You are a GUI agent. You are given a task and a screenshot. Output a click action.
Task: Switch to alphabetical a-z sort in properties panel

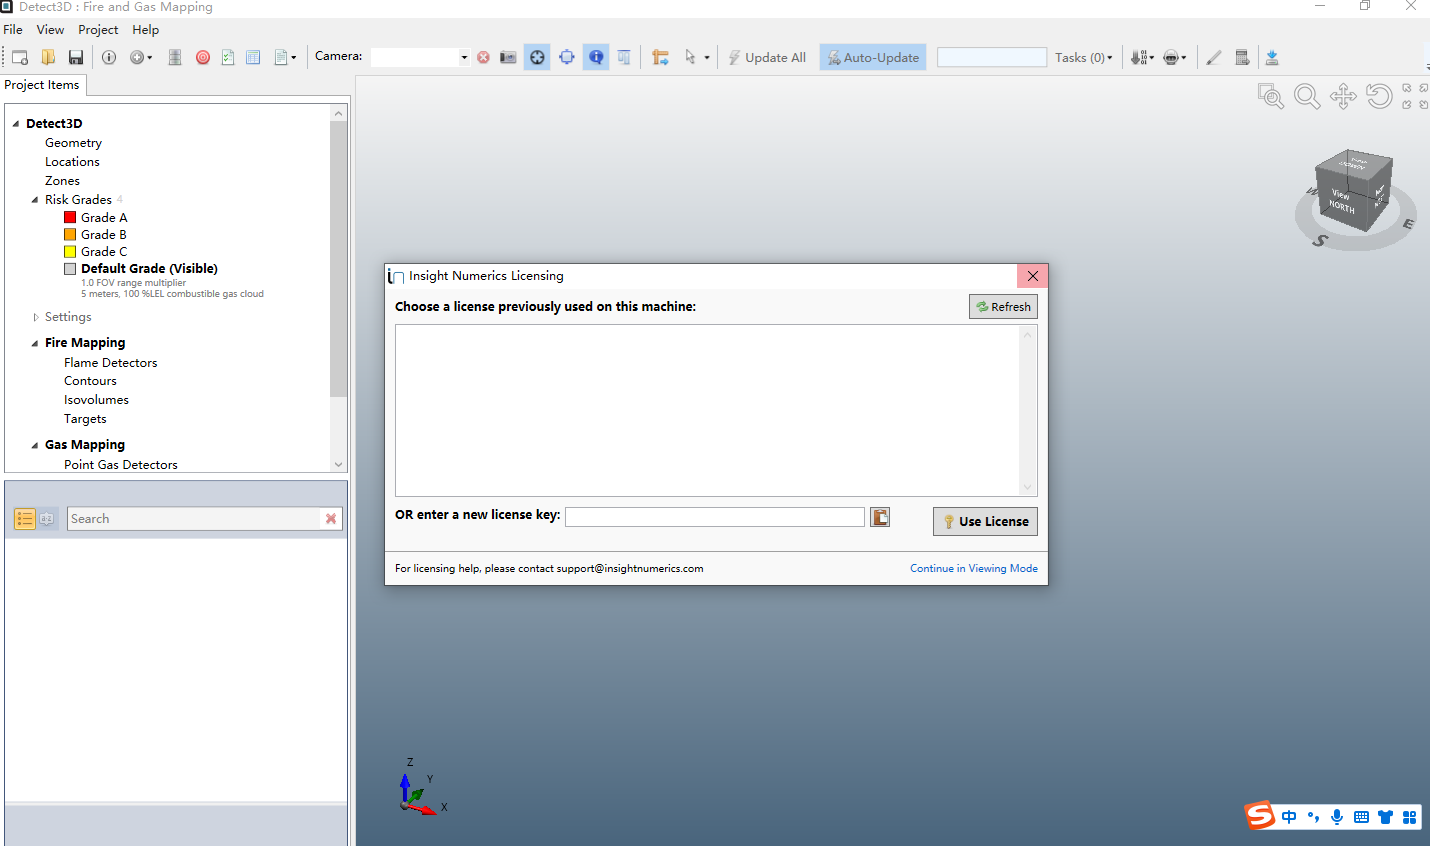click(47, 519)
